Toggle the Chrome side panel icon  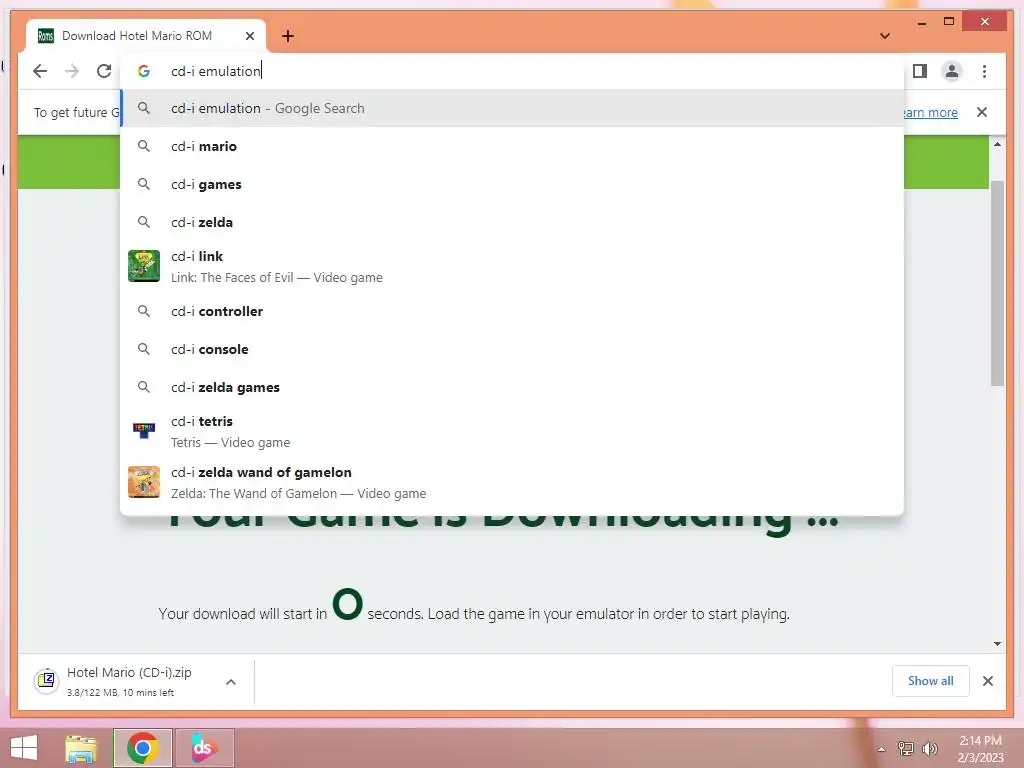920,71
